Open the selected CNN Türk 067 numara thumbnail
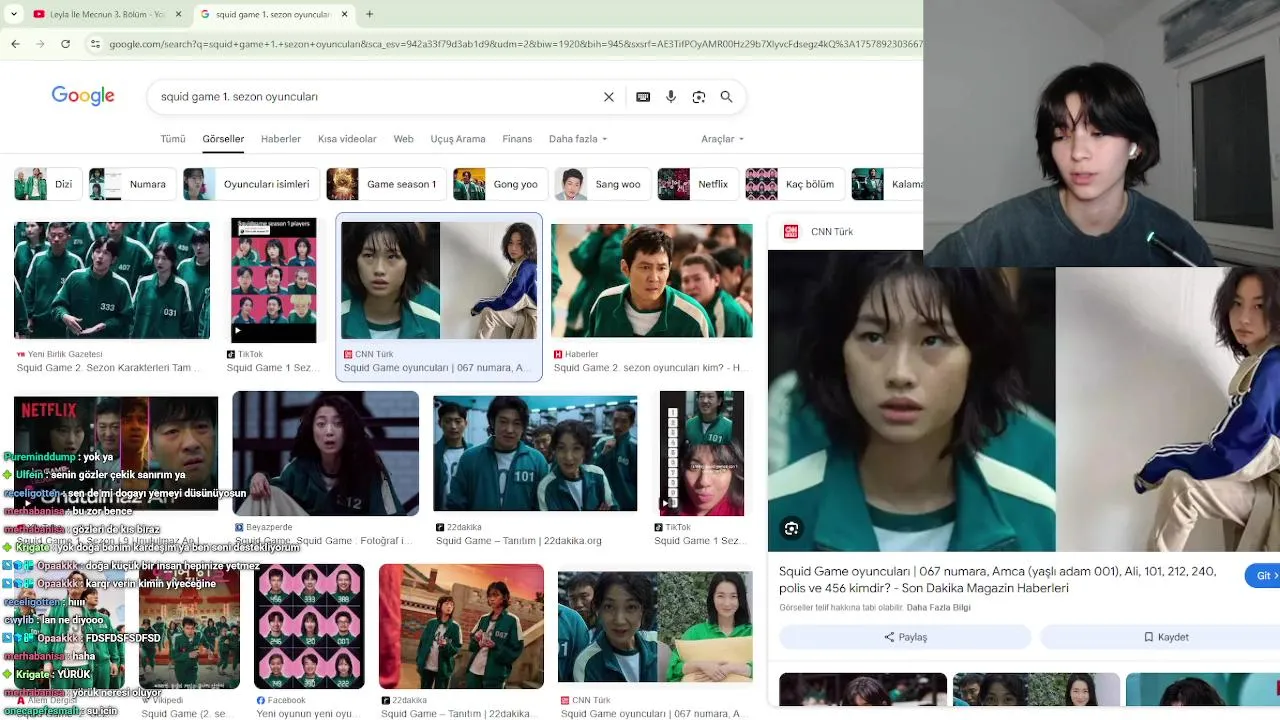 (439, 280)
